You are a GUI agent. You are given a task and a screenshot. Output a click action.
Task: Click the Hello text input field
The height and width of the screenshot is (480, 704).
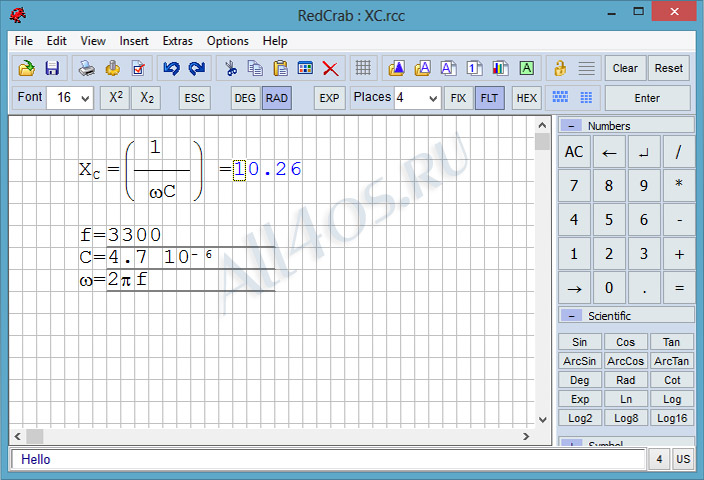[329, 459]
